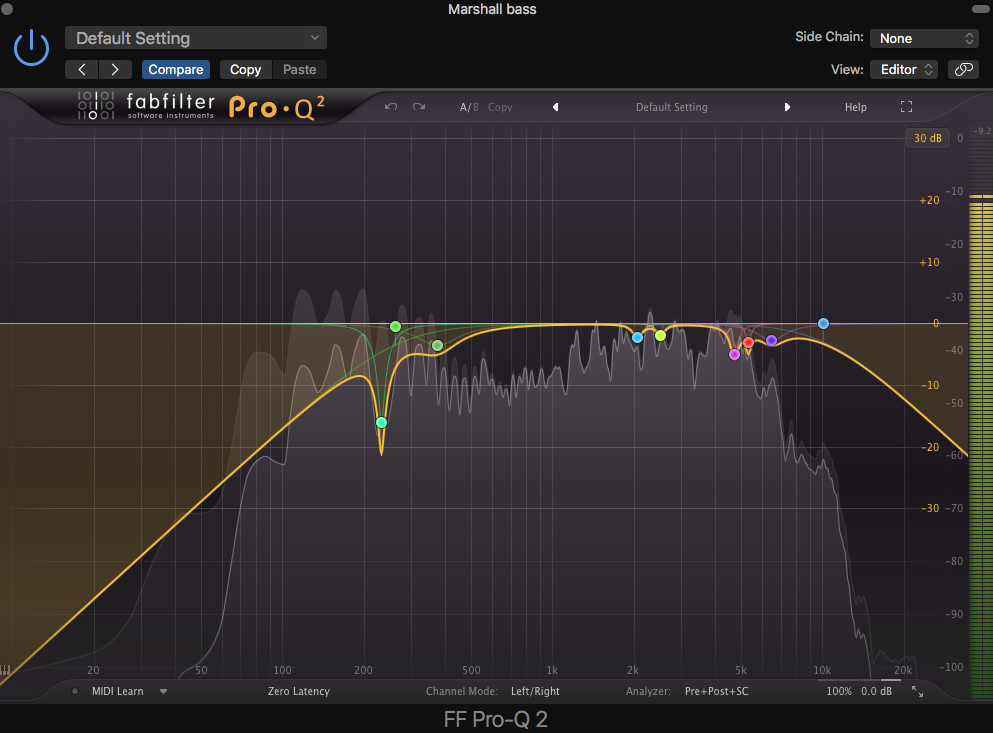The image size is (993, 733).
Task: Click the Copy button in header
Action: coord(245,69)
